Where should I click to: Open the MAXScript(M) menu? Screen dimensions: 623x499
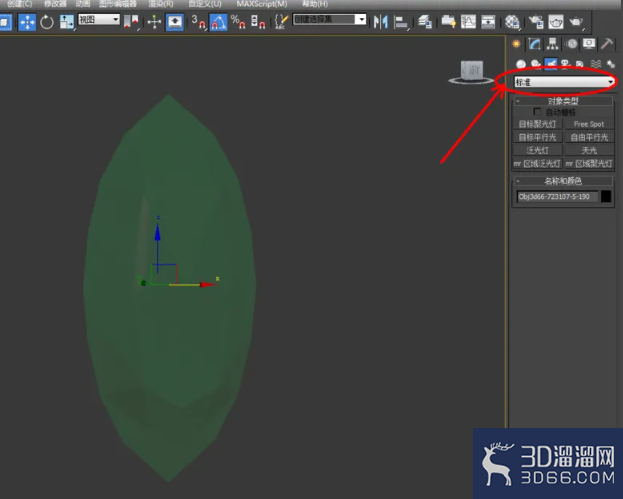click(x=262, y=4)
